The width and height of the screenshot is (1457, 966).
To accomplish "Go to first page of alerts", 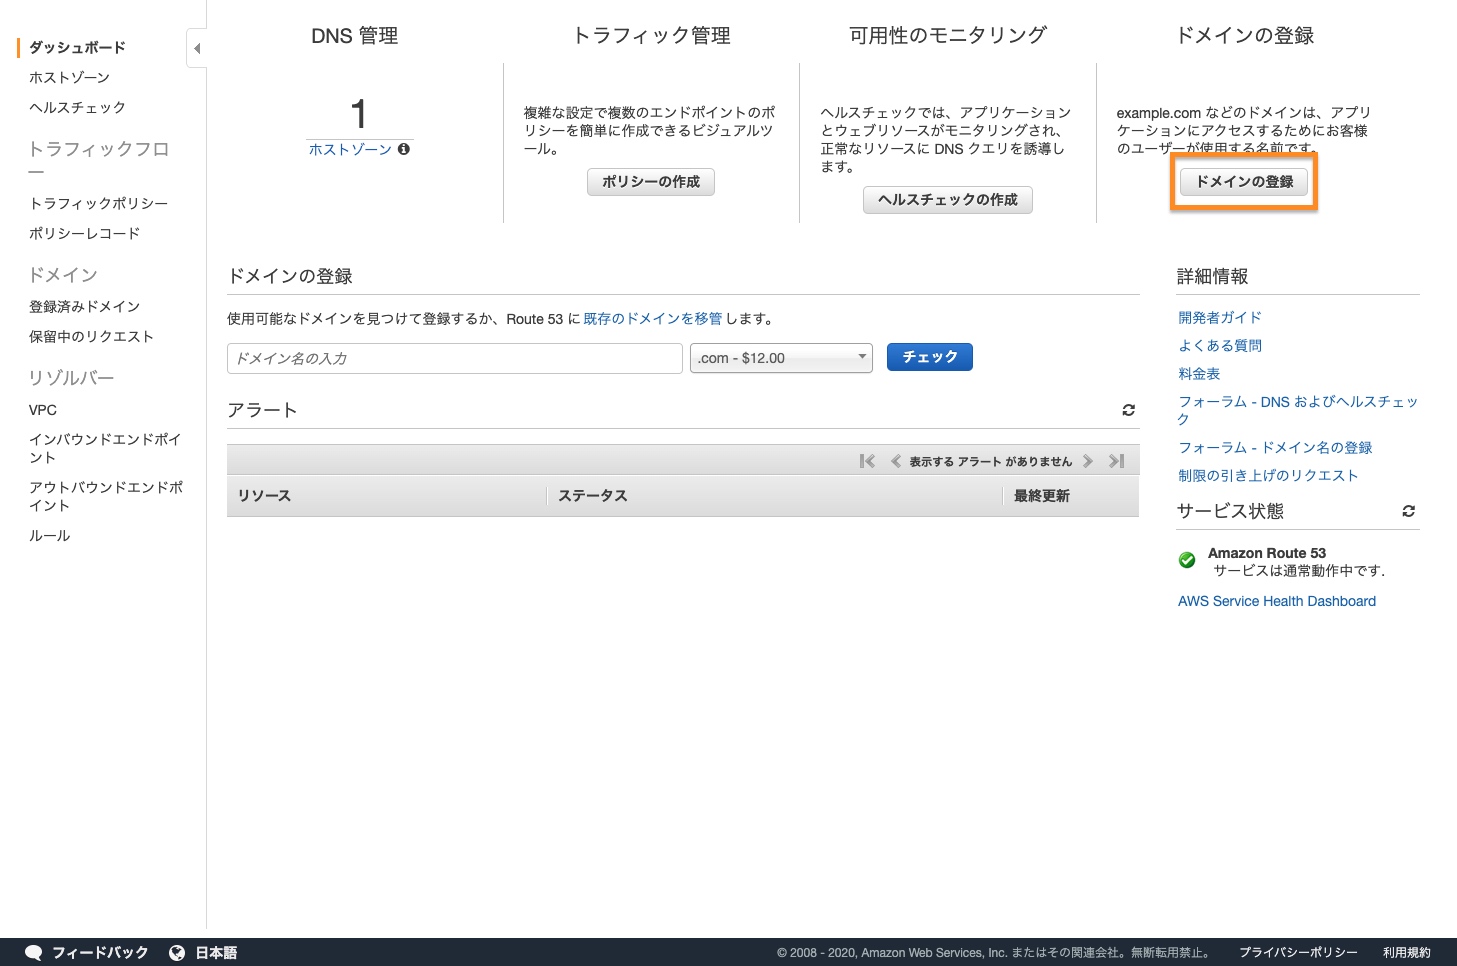I will (x=867, y=461).
